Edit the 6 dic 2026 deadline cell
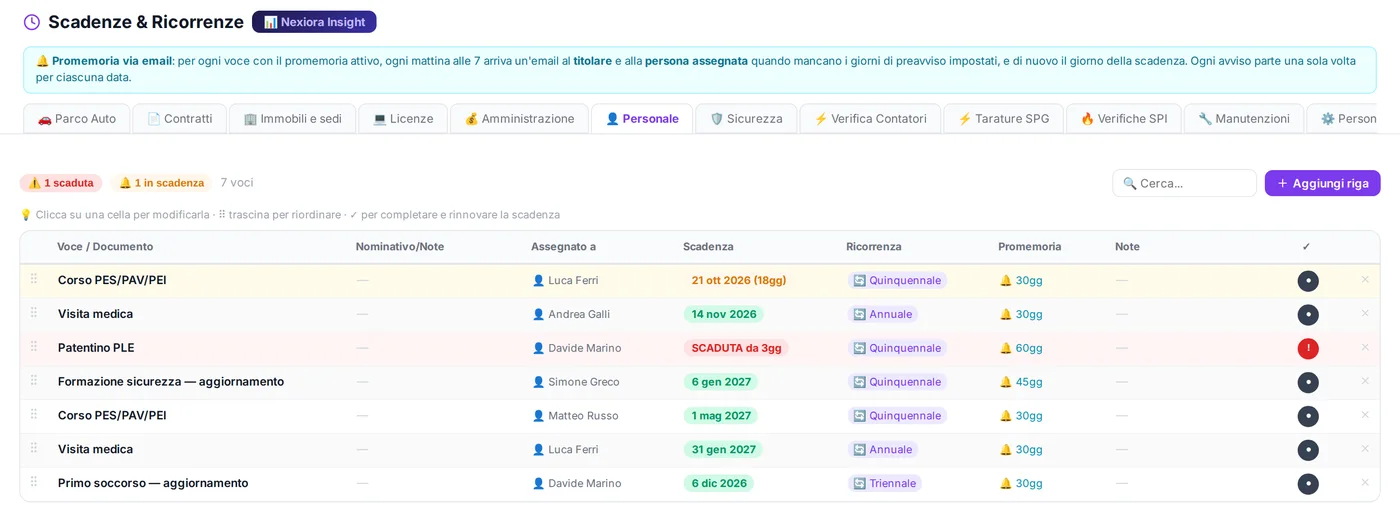The height and width of the screenshot is (517, 1400). [x=719, y=483]
